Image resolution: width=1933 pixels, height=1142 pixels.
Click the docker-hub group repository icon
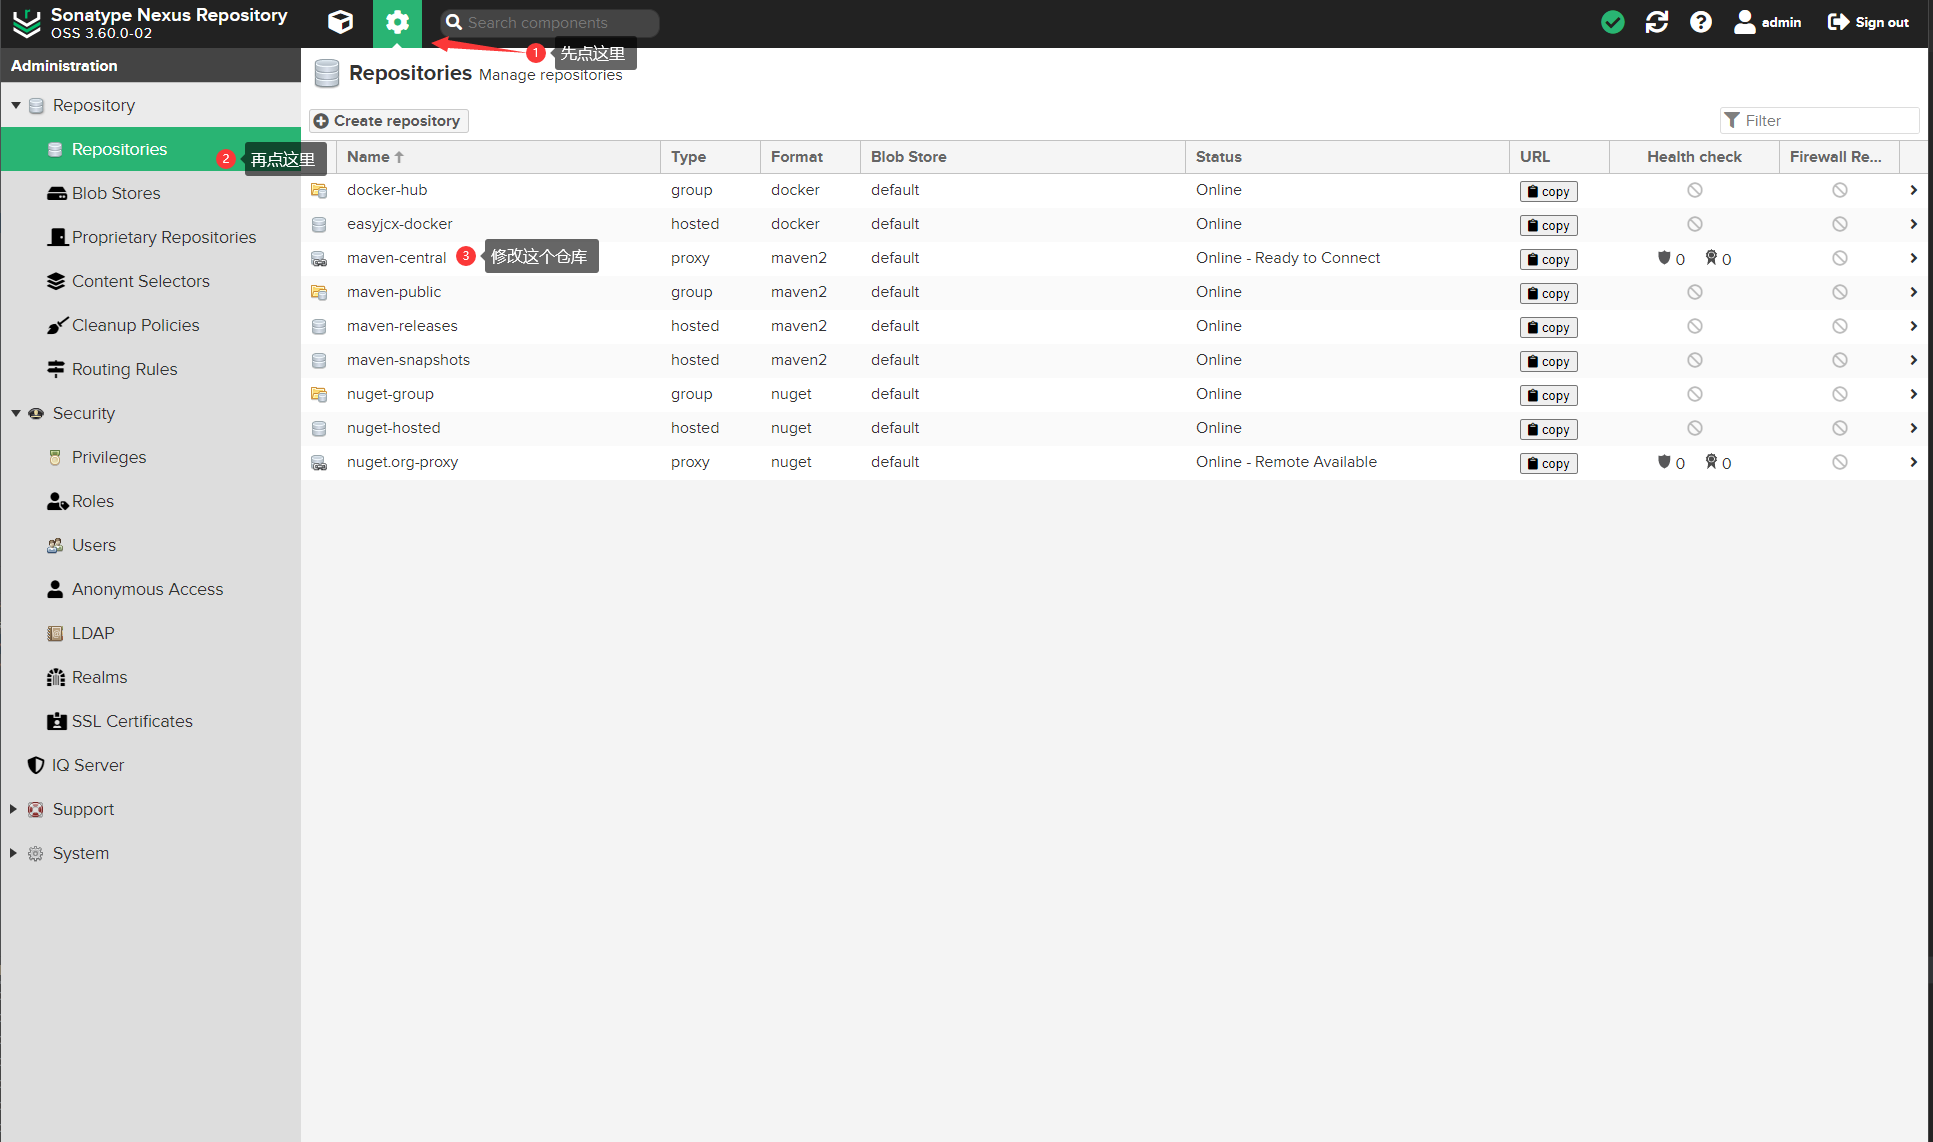point(319,190)
